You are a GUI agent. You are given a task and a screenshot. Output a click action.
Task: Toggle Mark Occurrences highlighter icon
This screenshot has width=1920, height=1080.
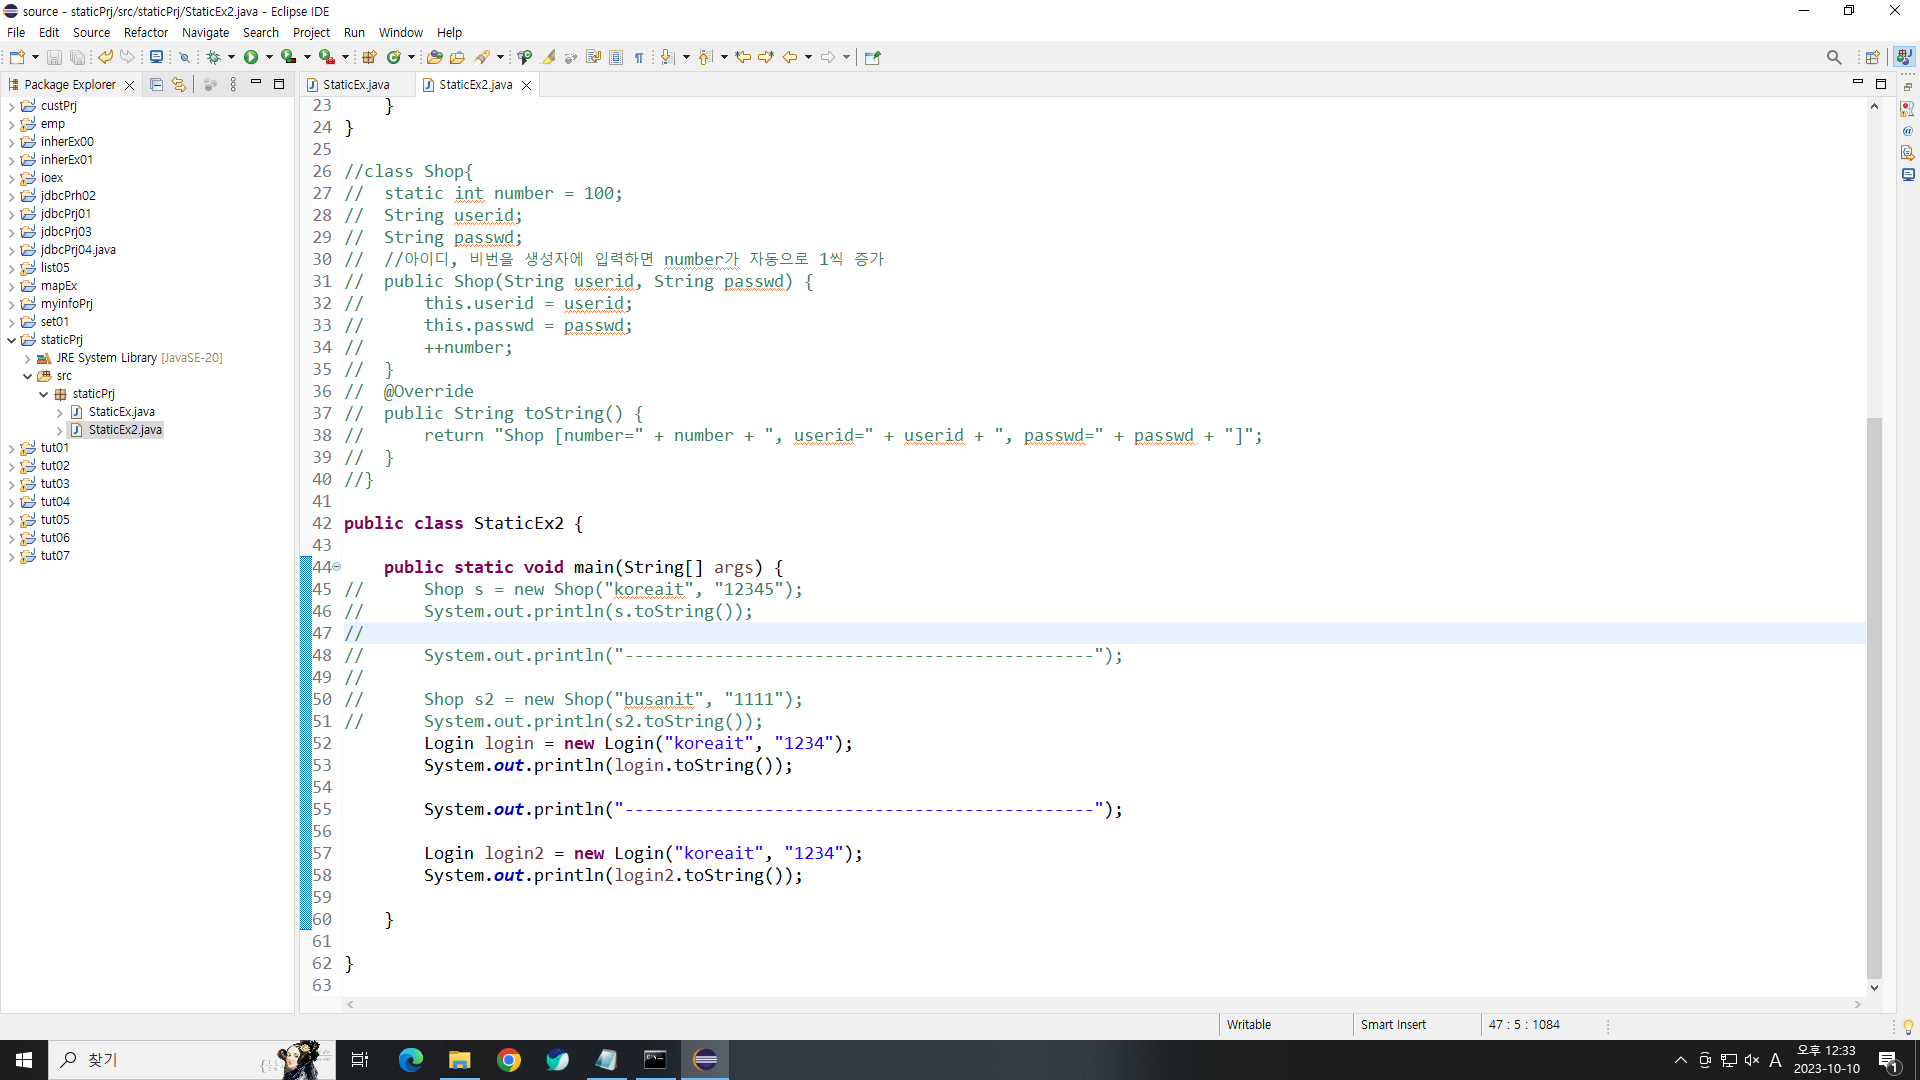tap(549, 57)
